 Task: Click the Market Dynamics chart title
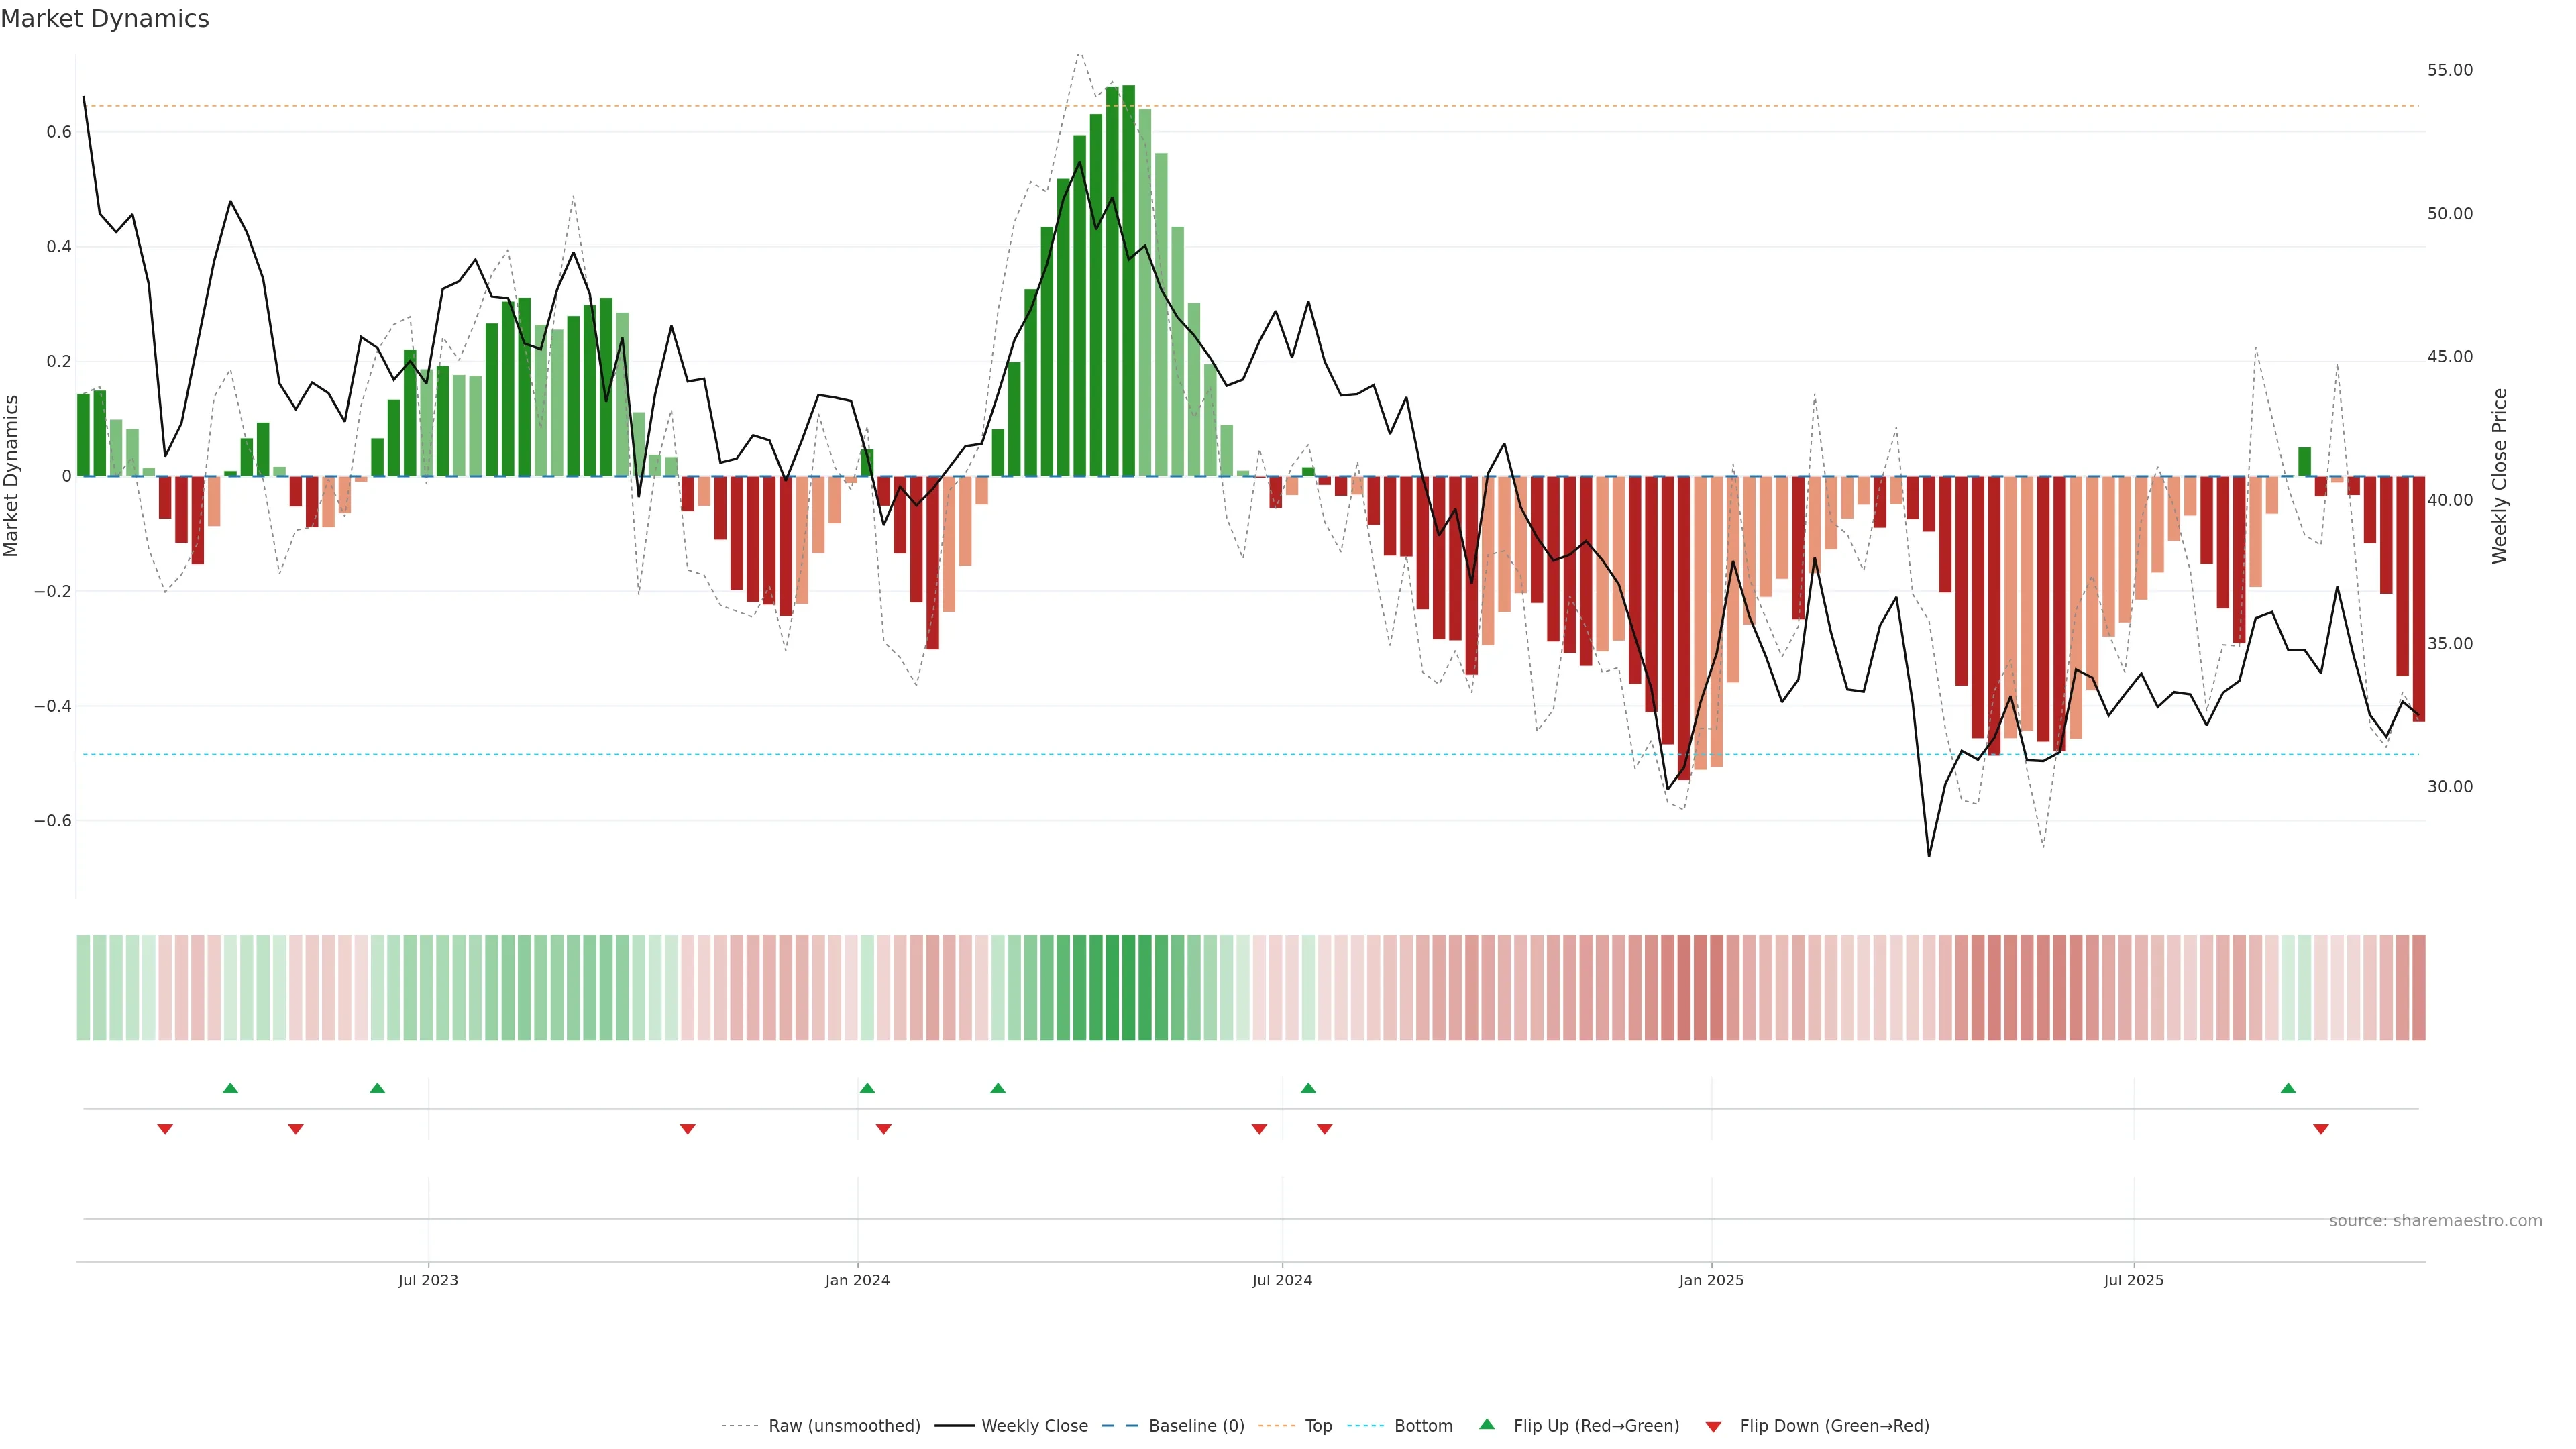click(x=105, y=19)
